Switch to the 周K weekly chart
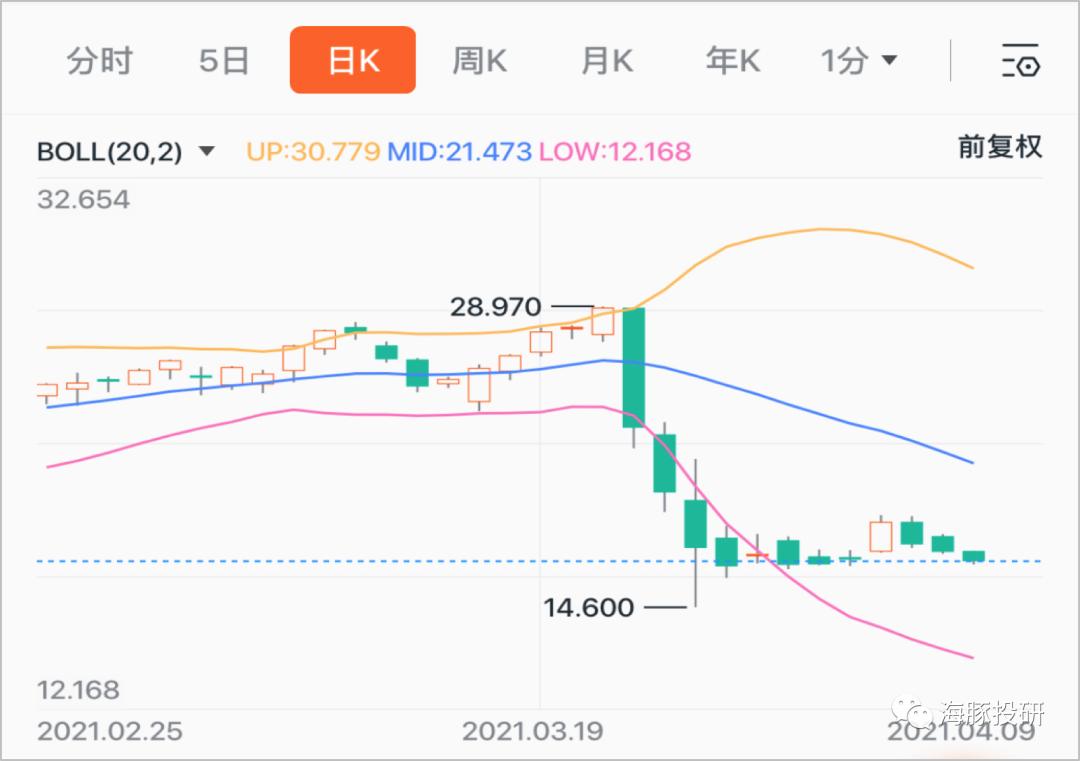The height and width of the screenshot is (761, 1080). pyautogui.click(x=479, y=61)
